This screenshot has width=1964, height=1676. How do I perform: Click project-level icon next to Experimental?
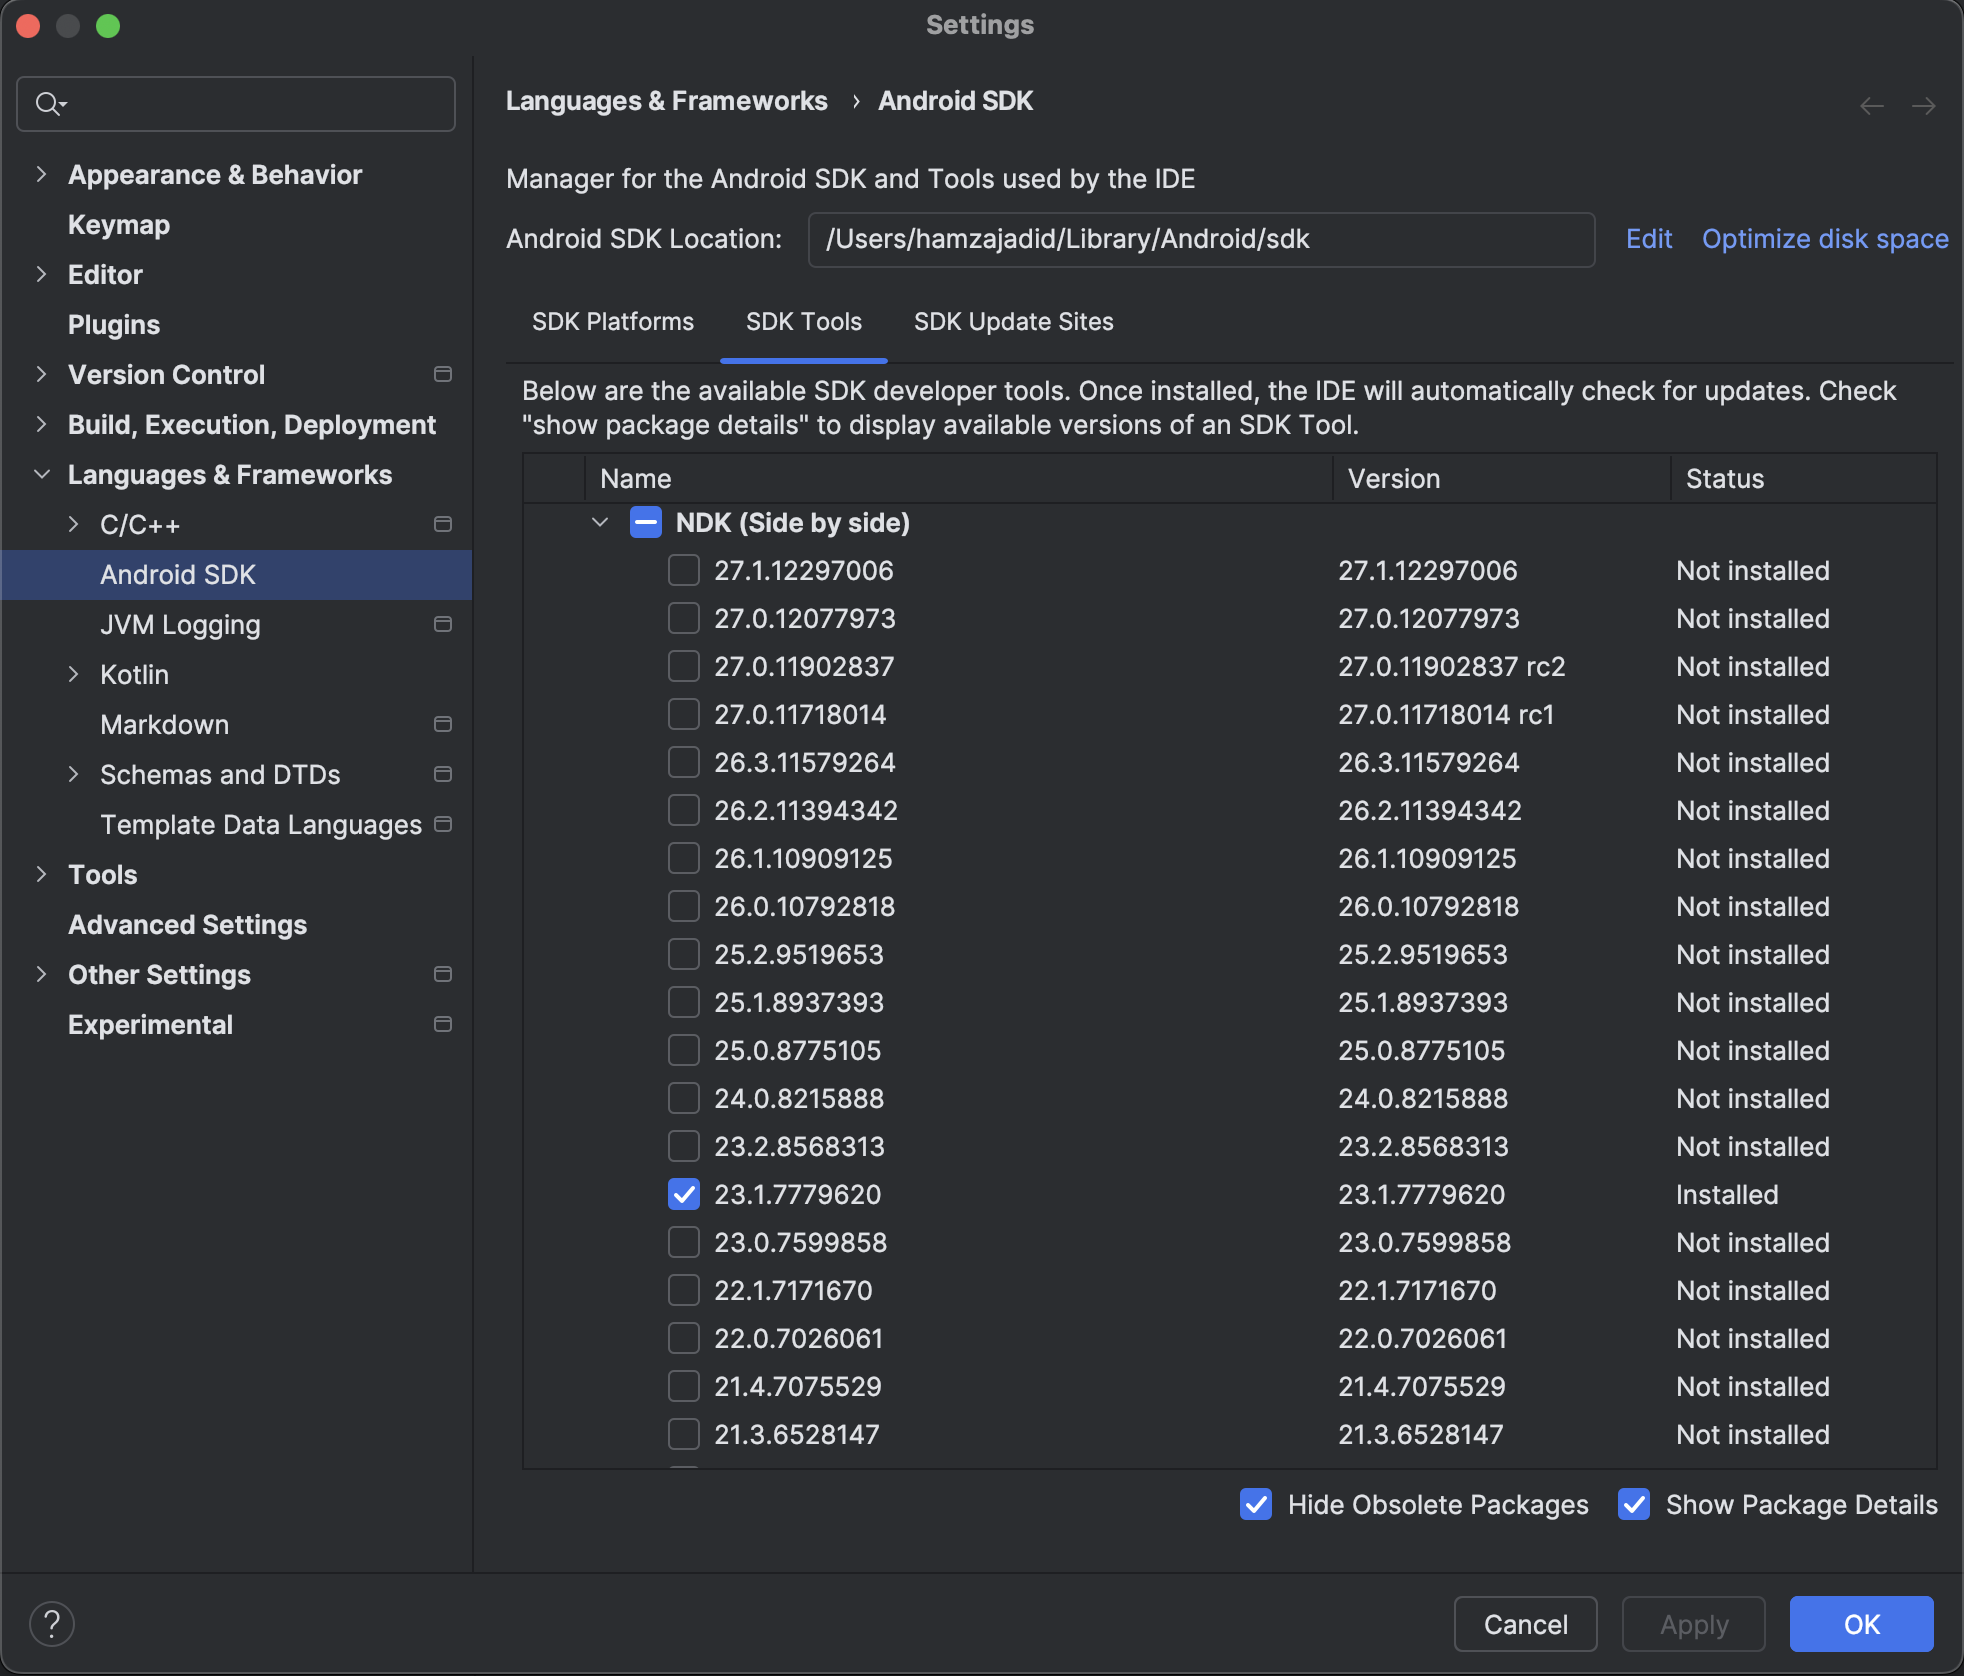(443, 1024)
